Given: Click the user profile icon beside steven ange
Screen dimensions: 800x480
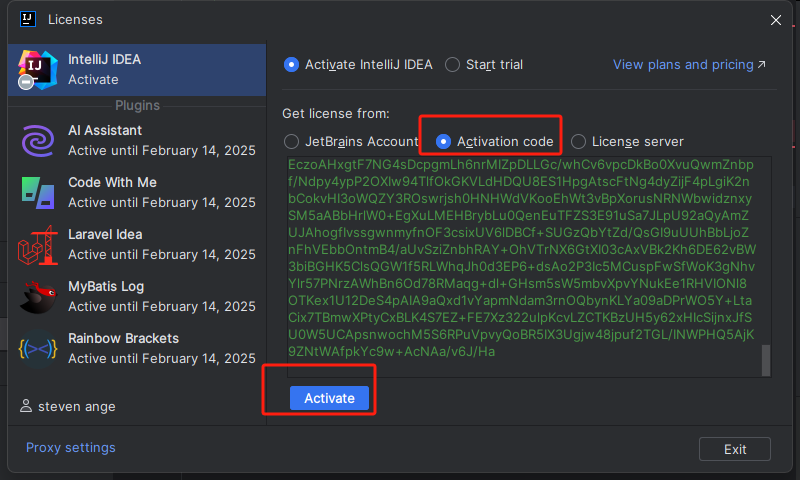Looking at the screenshot, I should (x=26, y=406).
